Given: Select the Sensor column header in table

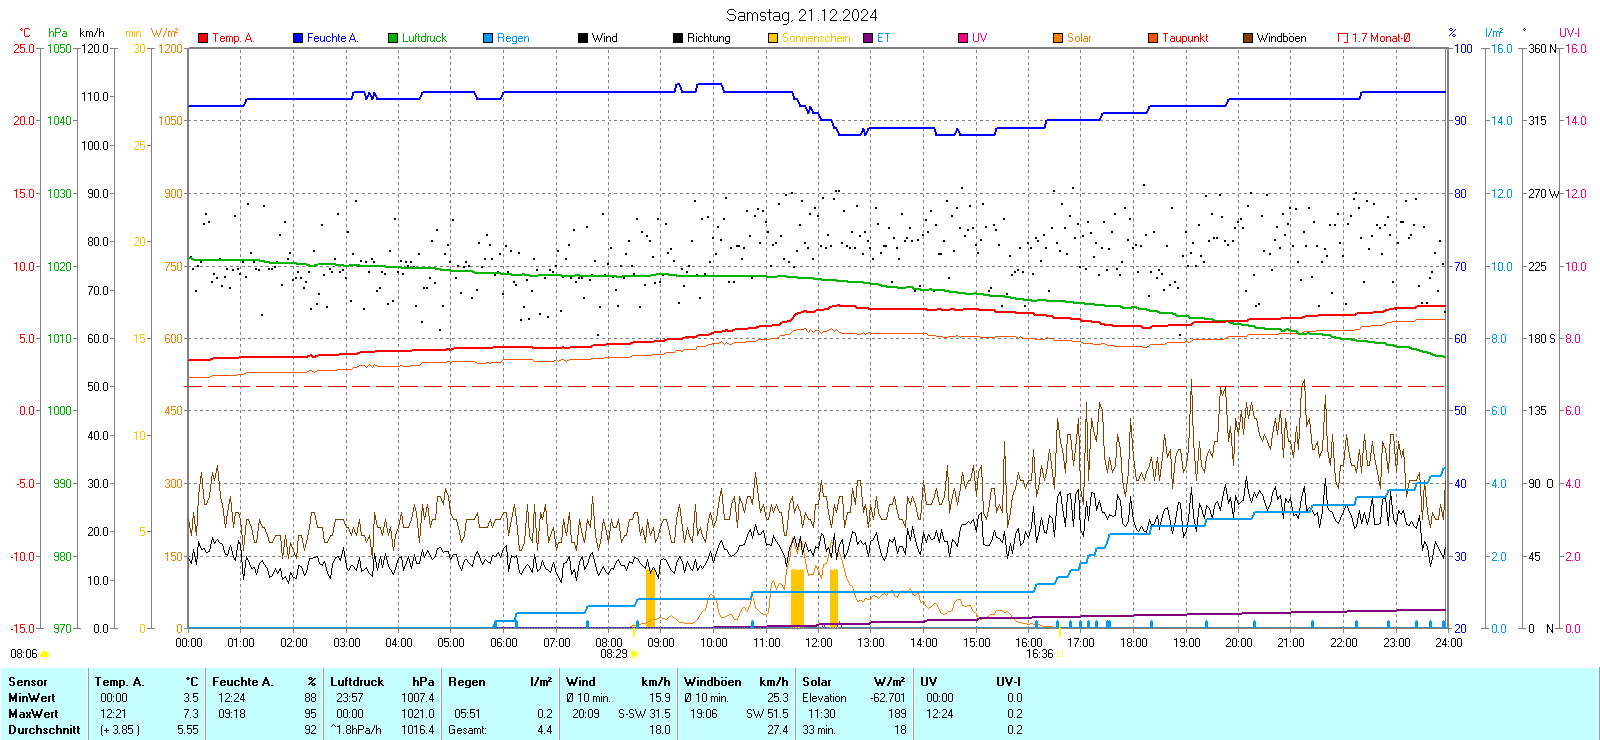Looking at the screenshot, I should pos(28,682).
